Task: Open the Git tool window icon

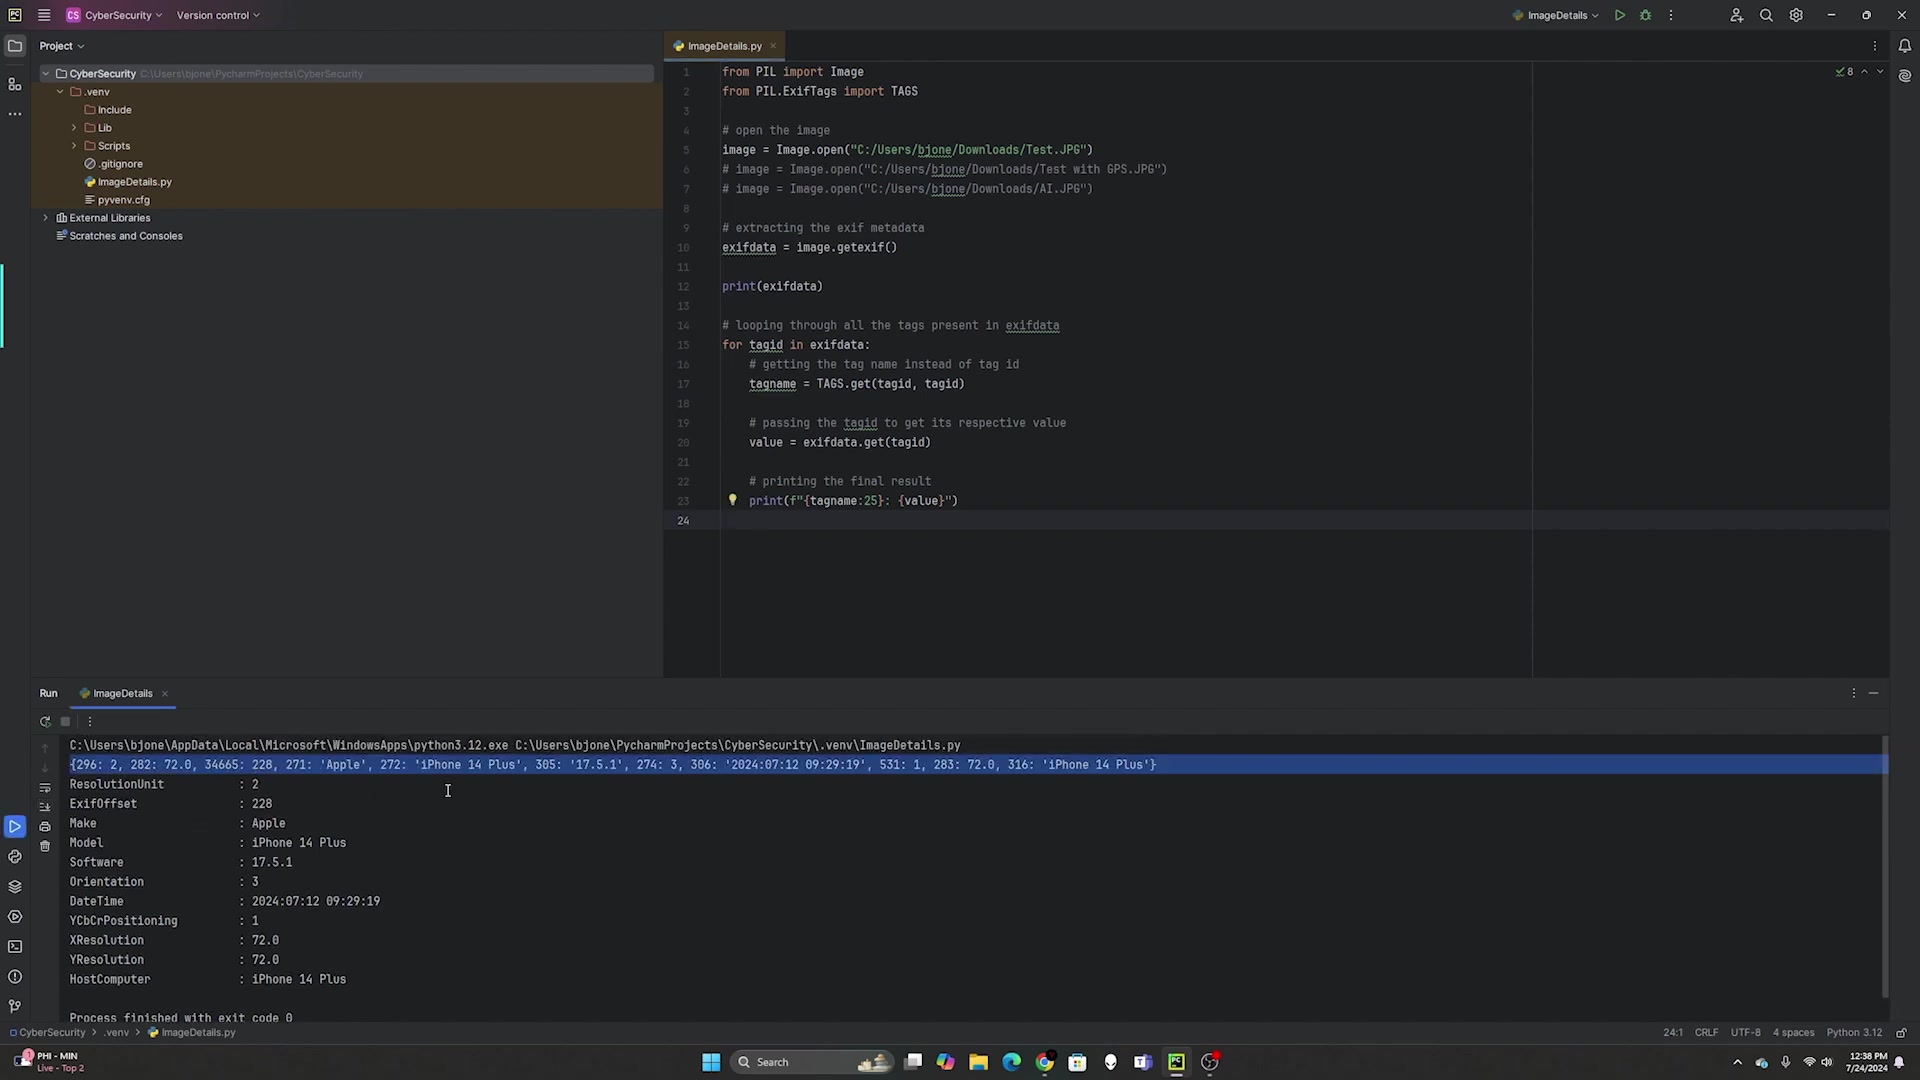Action: tap(15, 1007)
